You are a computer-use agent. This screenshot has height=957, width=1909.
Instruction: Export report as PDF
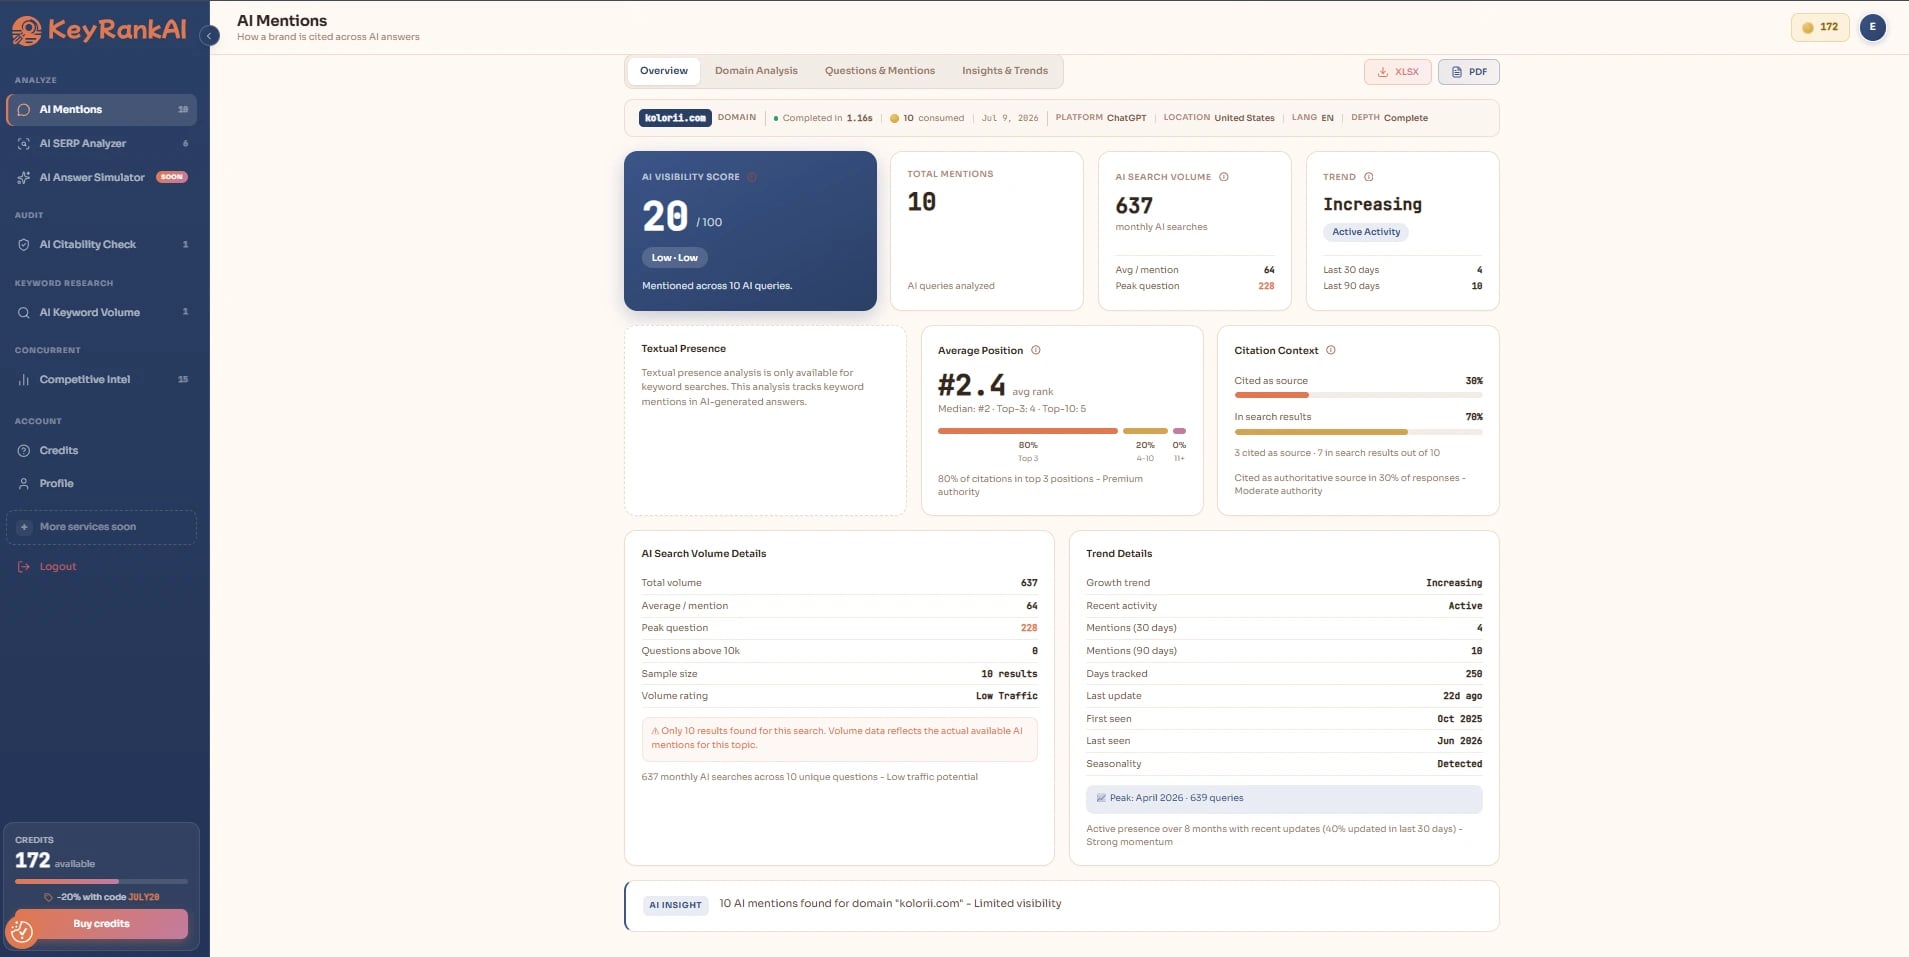1469,72
